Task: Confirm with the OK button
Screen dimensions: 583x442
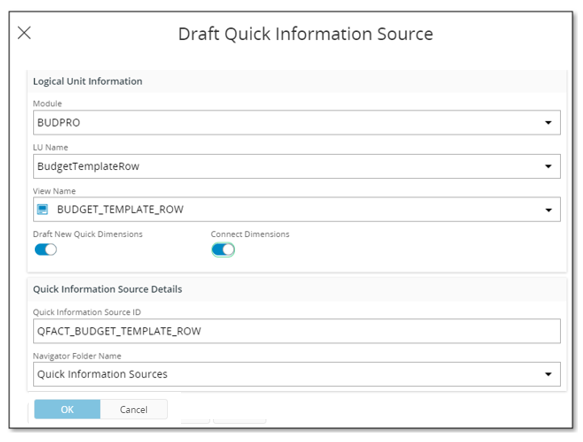Action: point(67,409)
